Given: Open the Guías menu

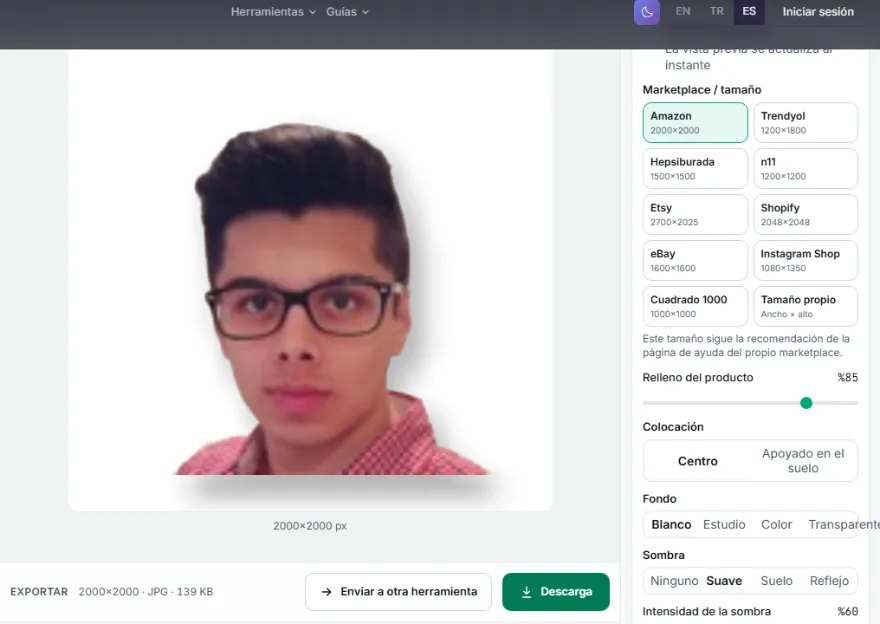Looking at the screenshot, I should coord(347,12).
